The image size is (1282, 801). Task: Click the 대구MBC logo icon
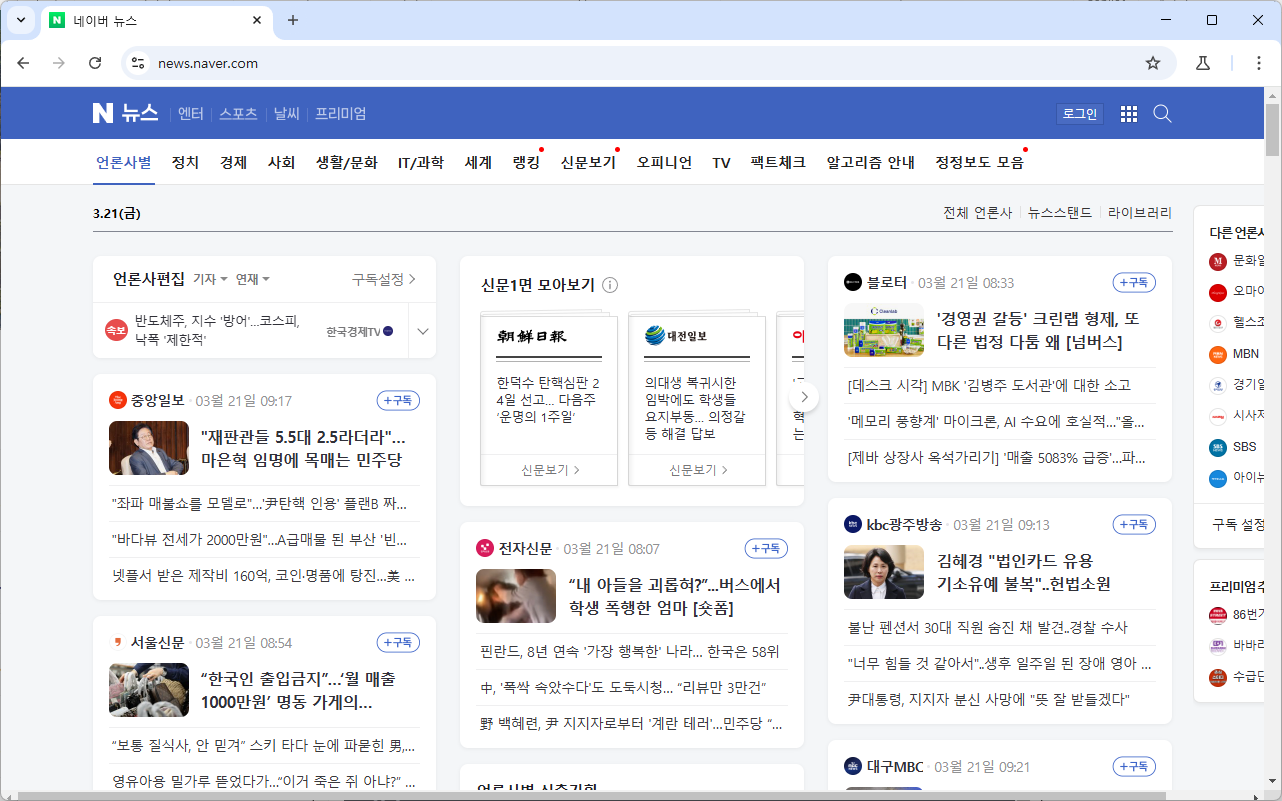853,766
